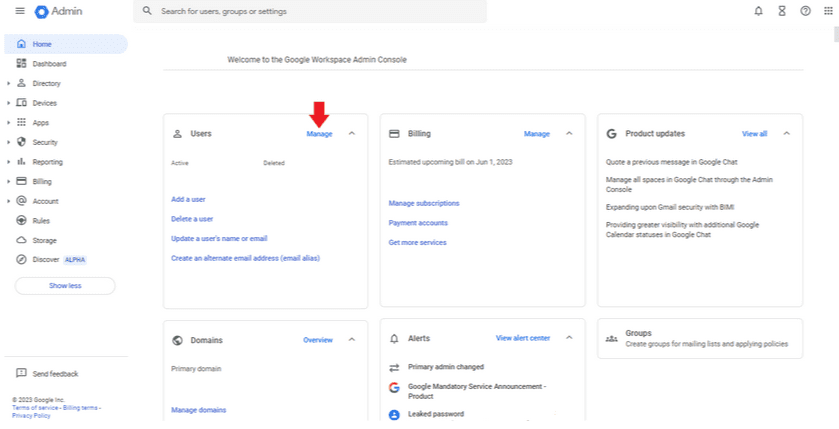Click the Product updates Google icon
The image size is (839, 429).
[x=612, y=134]
